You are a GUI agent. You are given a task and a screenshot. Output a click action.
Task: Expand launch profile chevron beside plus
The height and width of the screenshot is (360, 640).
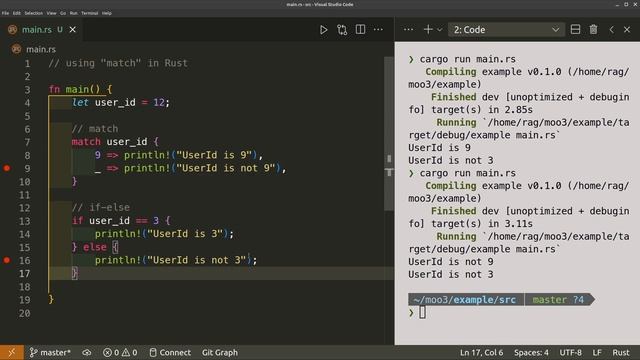440,30
